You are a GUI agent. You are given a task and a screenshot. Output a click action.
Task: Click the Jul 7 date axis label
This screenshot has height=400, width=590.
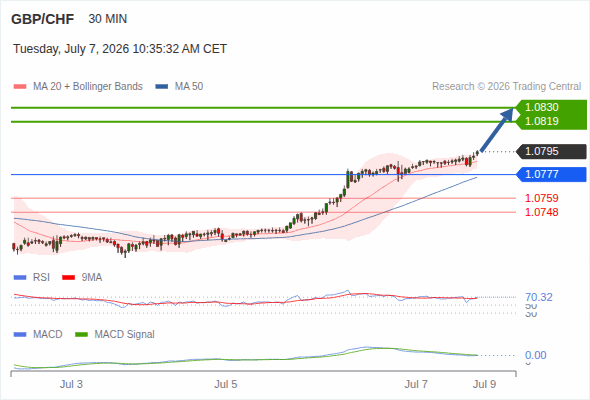point(416,384)
